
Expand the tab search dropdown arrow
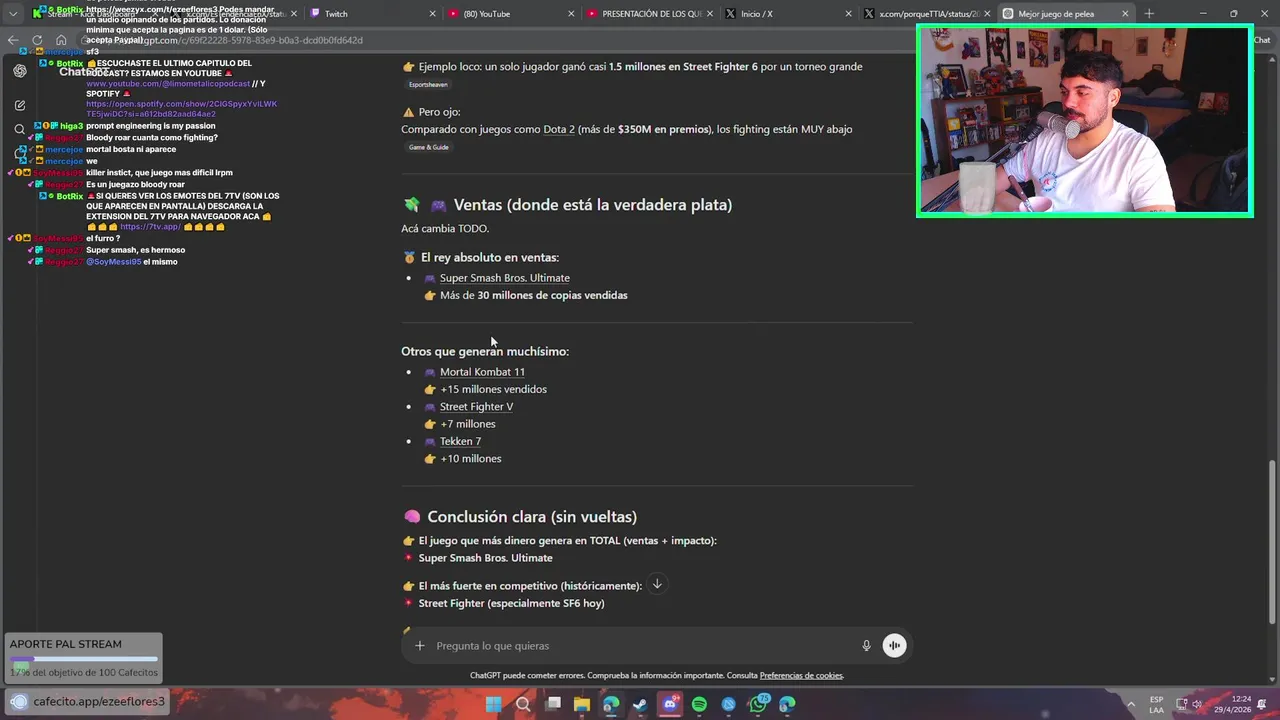[x=13, y=14]
